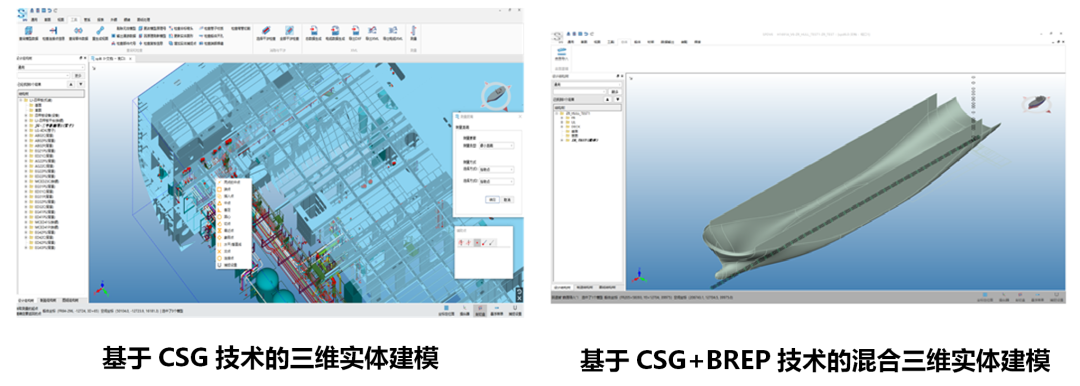Image resolution: width=1080 pixels, height=386 pixels.
Task: Switch to the middle bottom tab of CSG+BREP tree panel
Action: [585, 287]
